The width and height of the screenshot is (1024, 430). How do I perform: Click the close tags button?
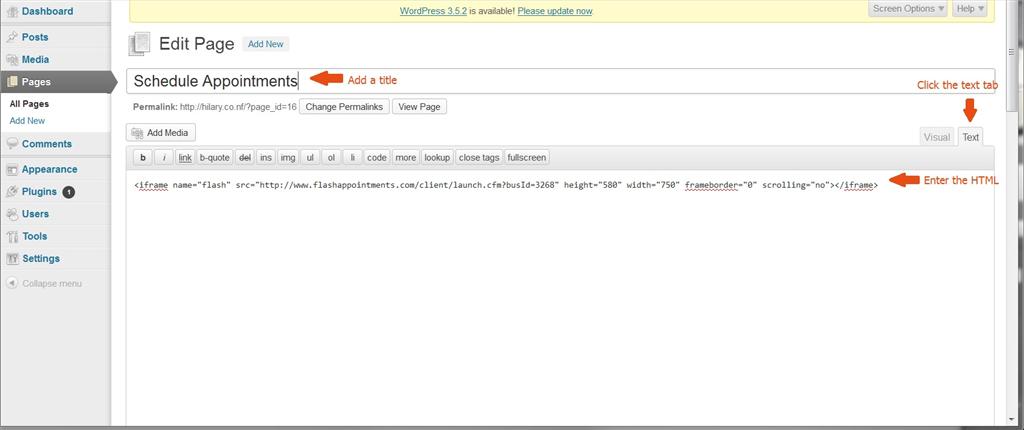[x=479, y=157]
